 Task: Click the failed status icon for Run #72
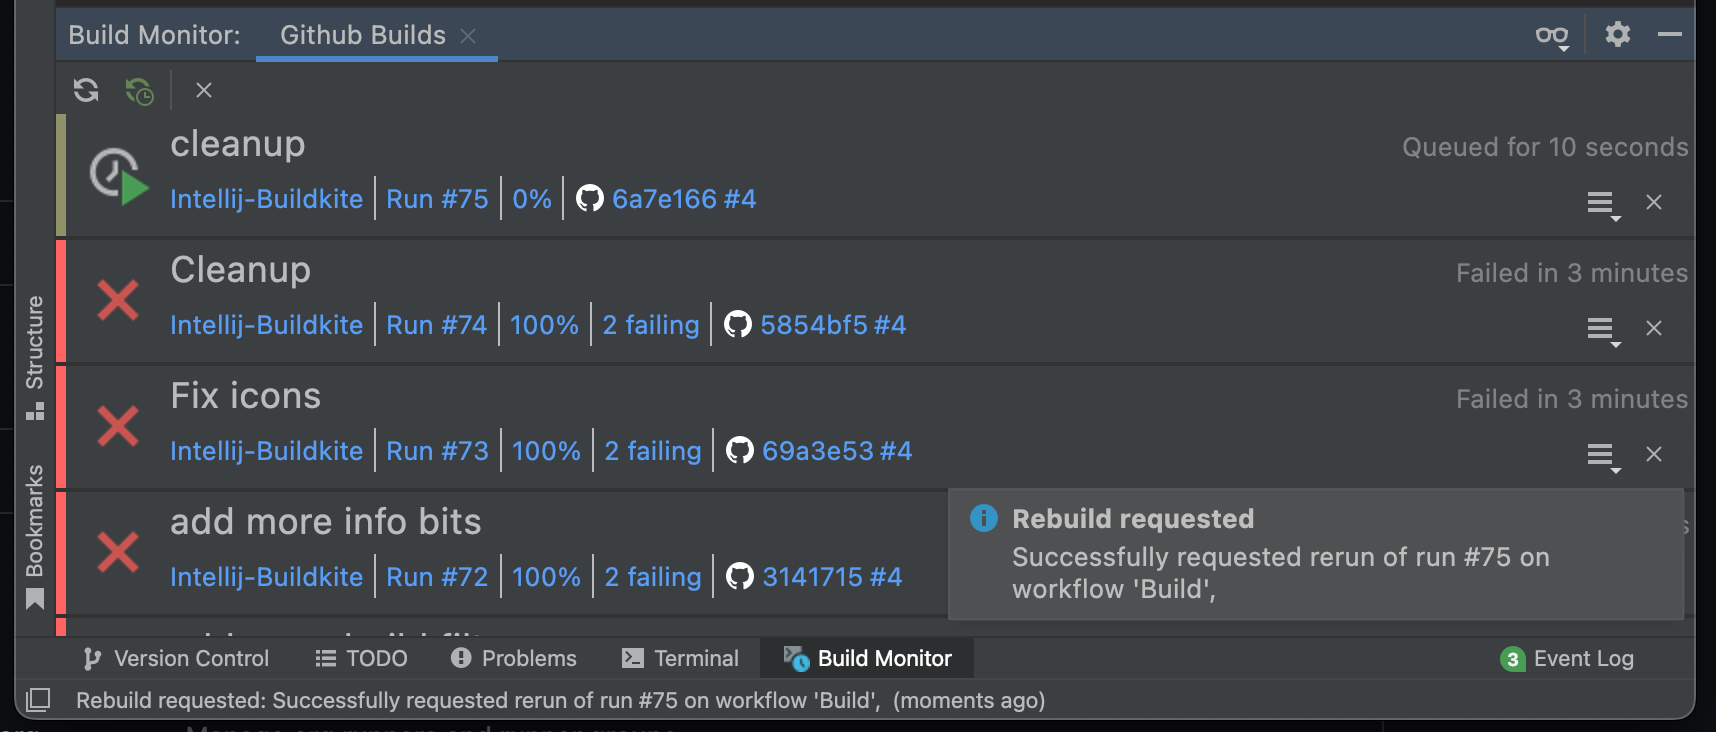point(118,552)
